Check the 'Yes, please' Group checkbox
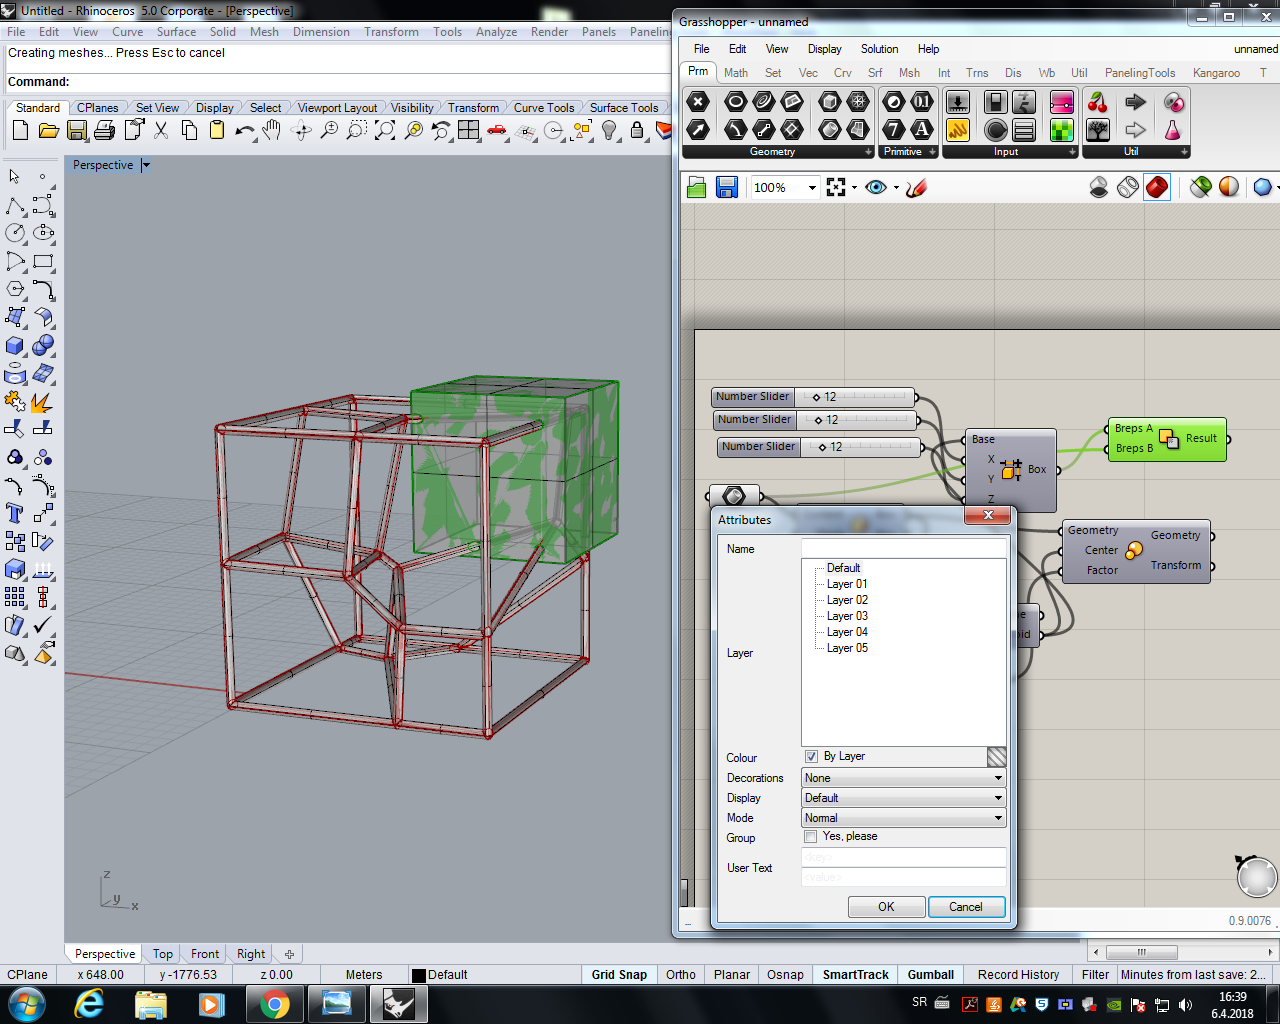This screenshot has height=1024, width=1280. (x=811, y=837)
